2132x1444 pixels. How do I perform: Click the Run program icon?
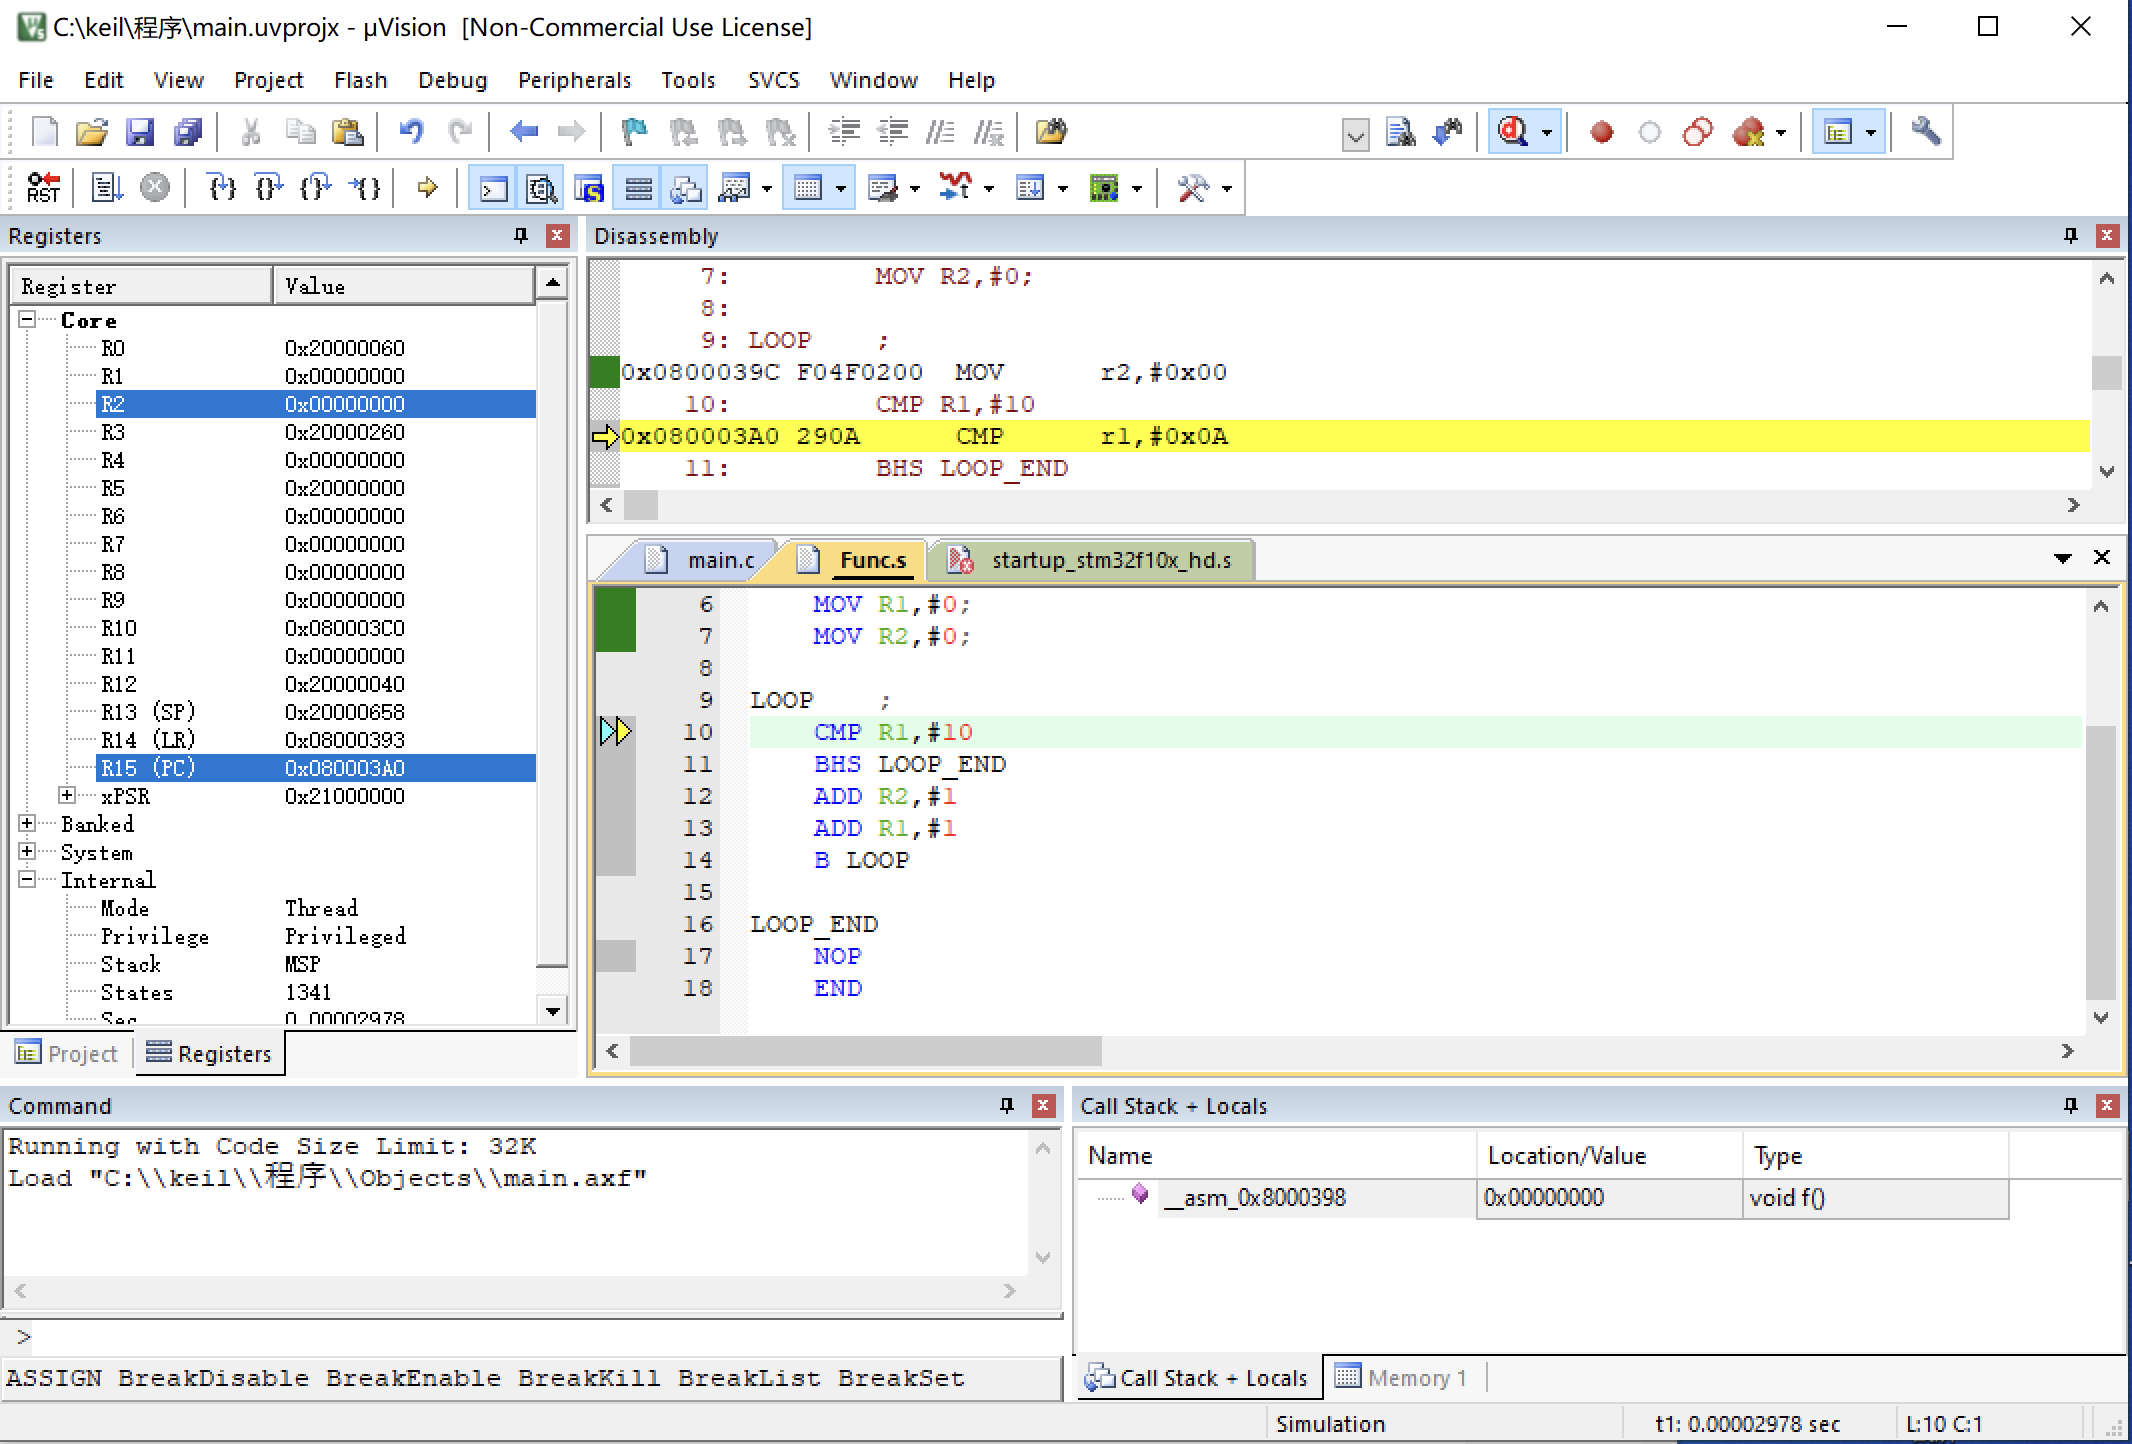tap(107, 188)
